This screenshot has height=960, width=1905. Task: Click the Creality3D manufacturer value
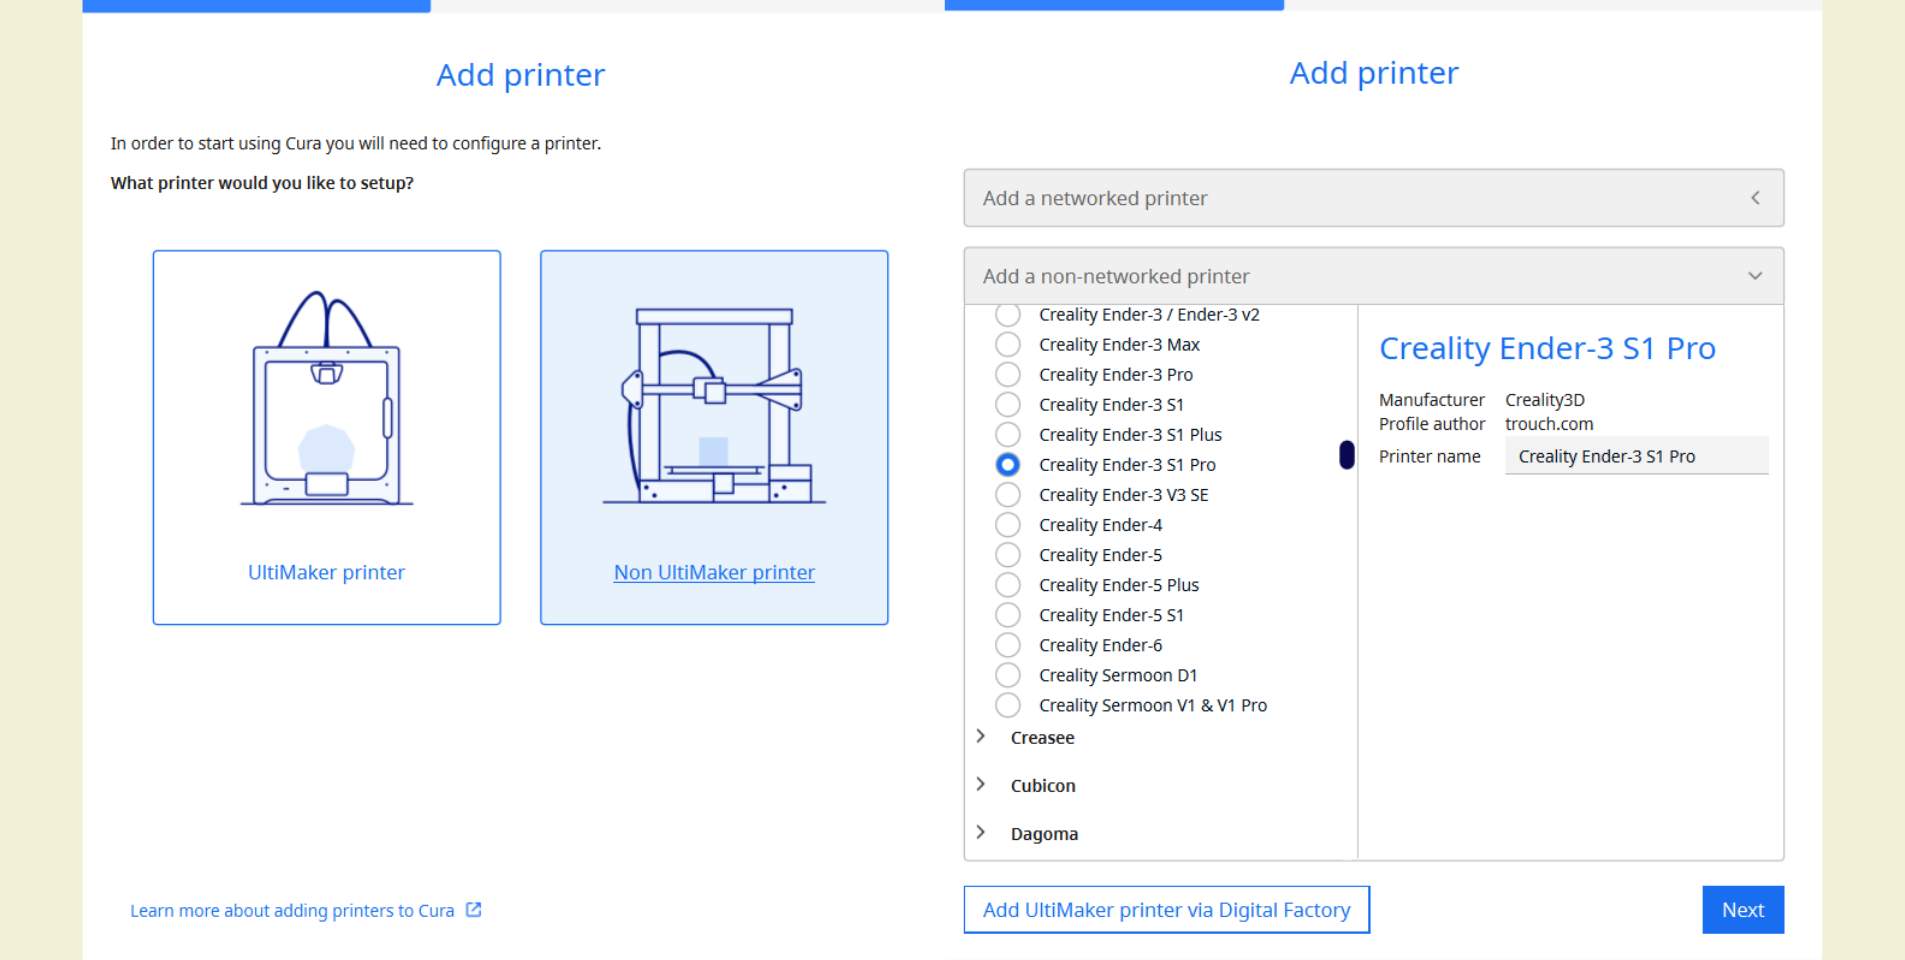[x=1545, y=400]
